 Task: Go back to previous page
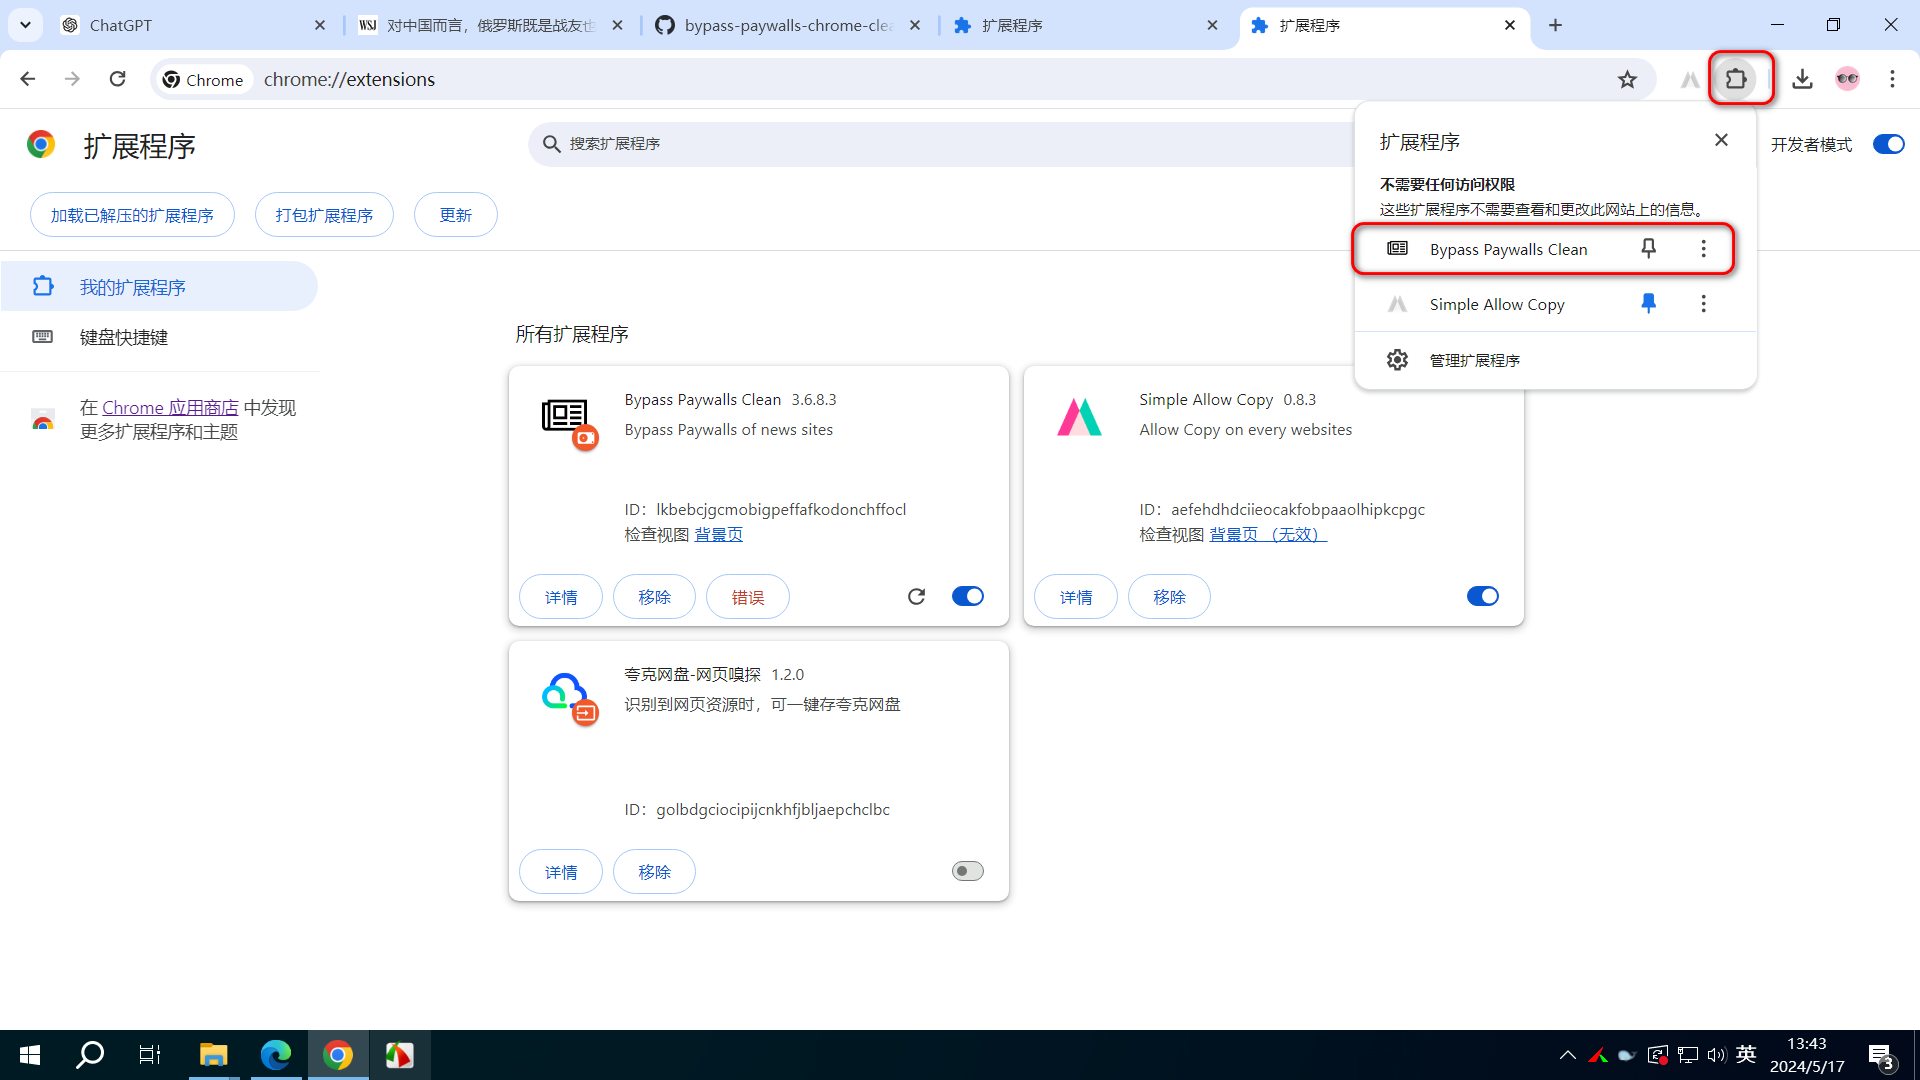coord(28,79)
